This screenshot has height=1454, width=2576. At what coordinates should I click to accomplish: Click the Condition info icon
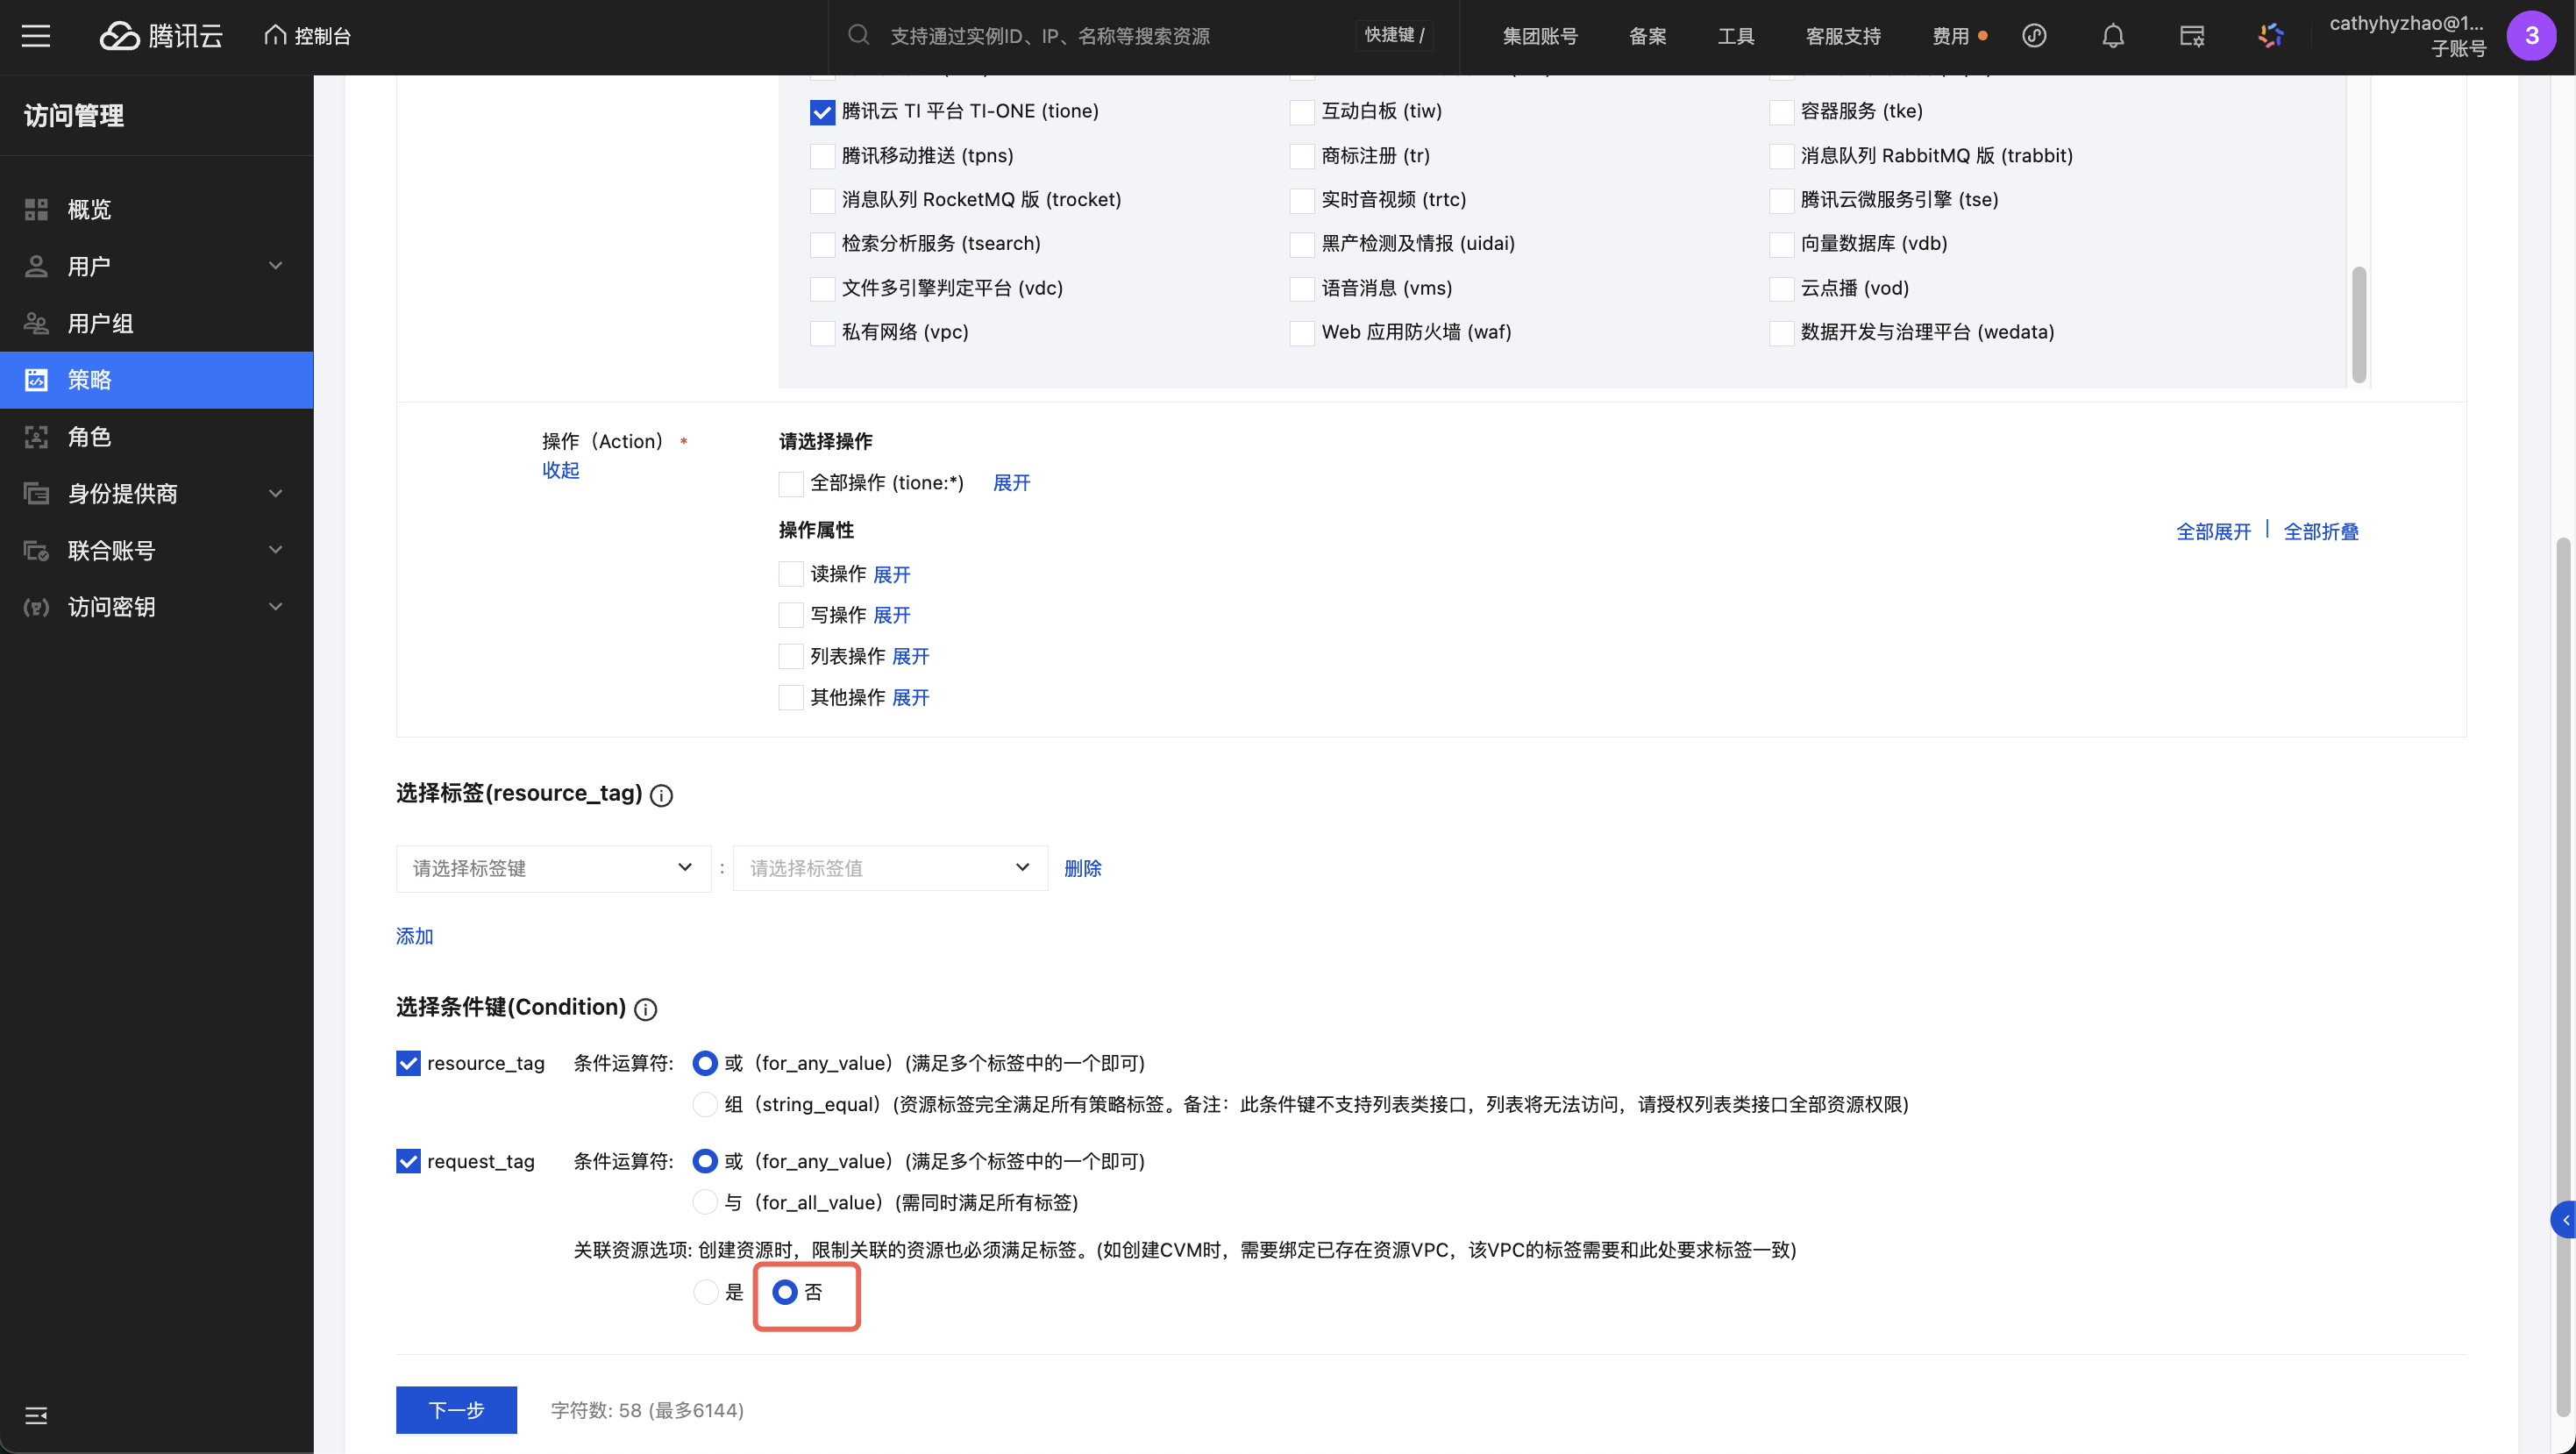tap(646, 1009)
